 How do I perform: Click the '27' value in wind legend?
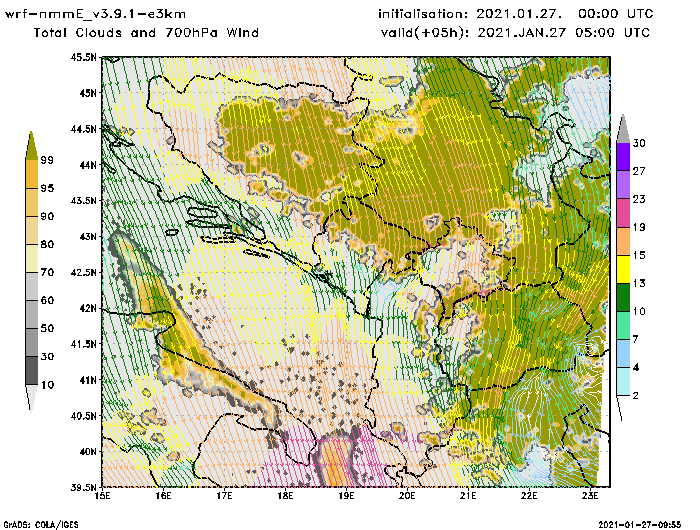[639, 171]
